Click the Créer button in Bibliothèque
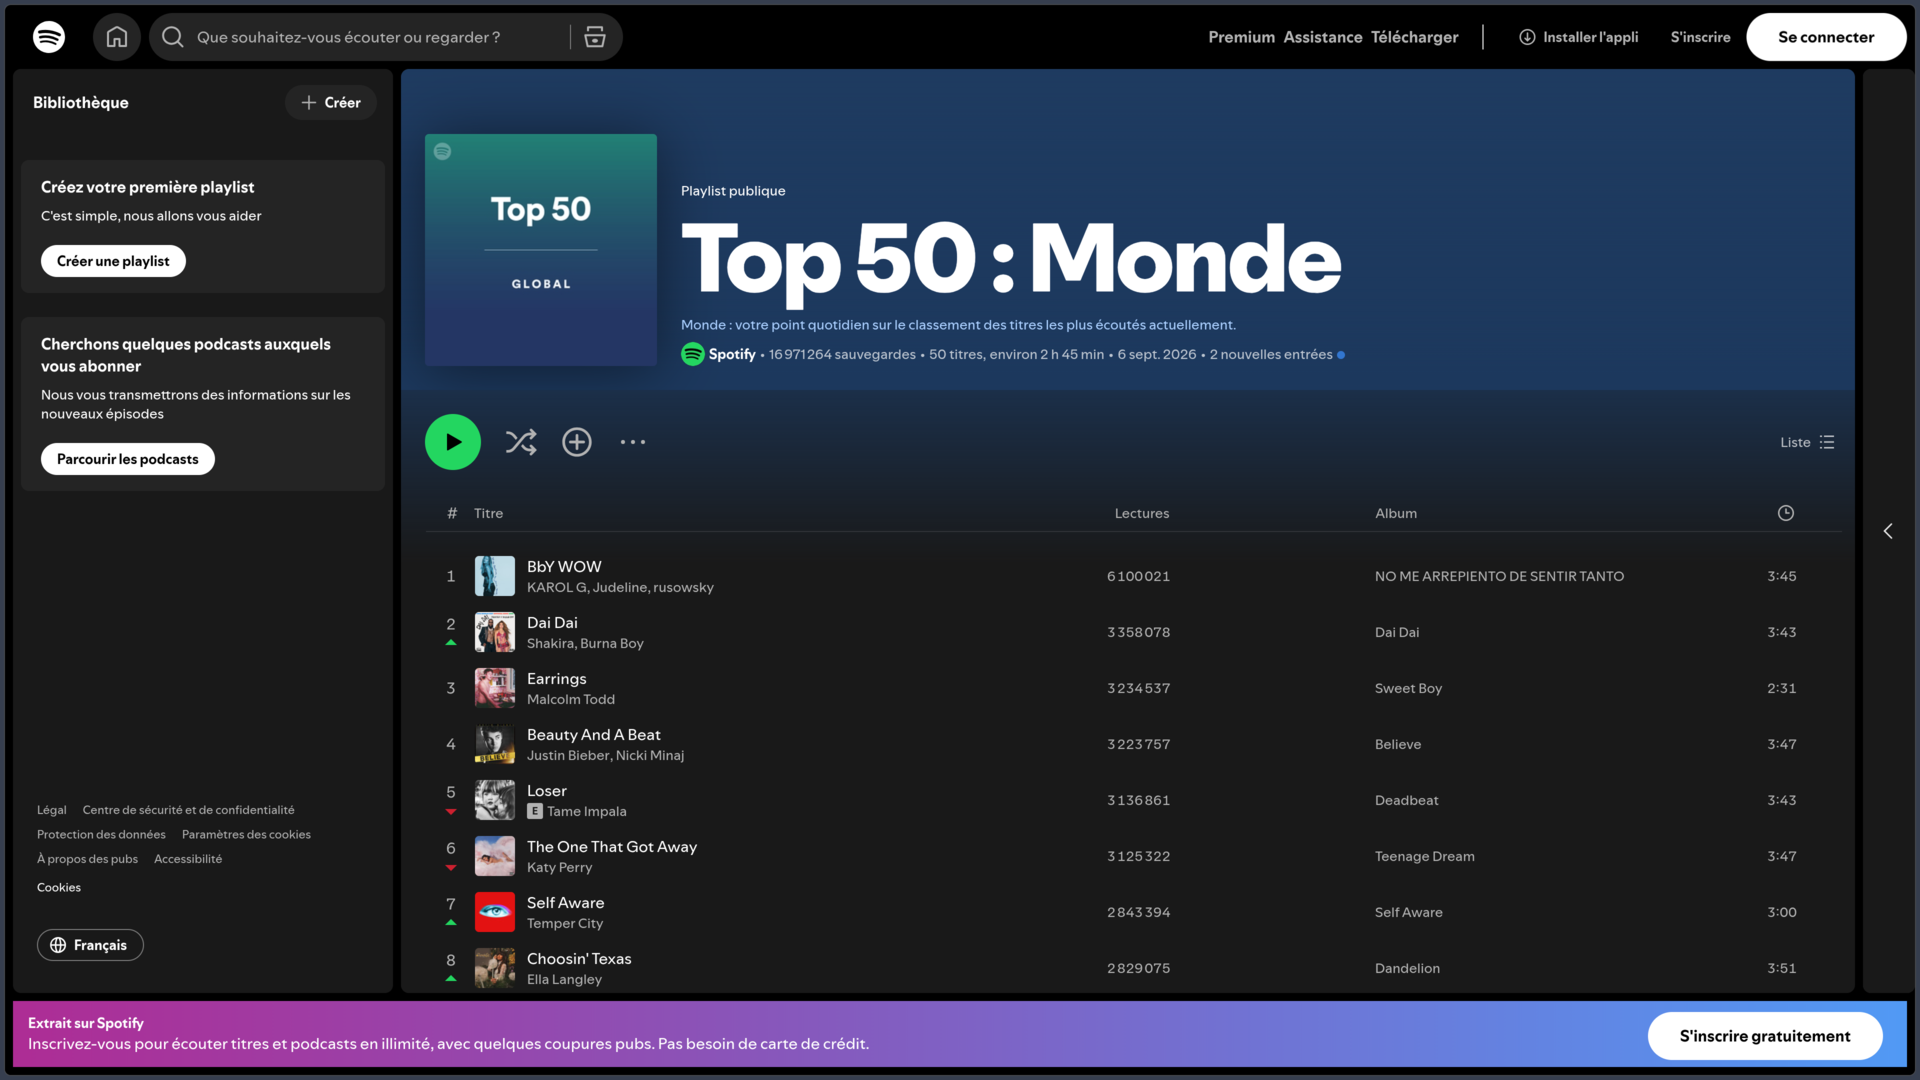Screen dimensions: 1920x1080 pyautogui.click(x=331, y=102)
